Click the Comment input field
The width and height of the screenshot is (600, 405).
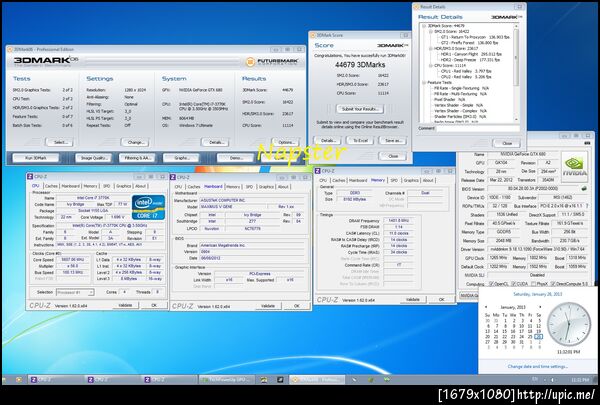tap(478, 129)
